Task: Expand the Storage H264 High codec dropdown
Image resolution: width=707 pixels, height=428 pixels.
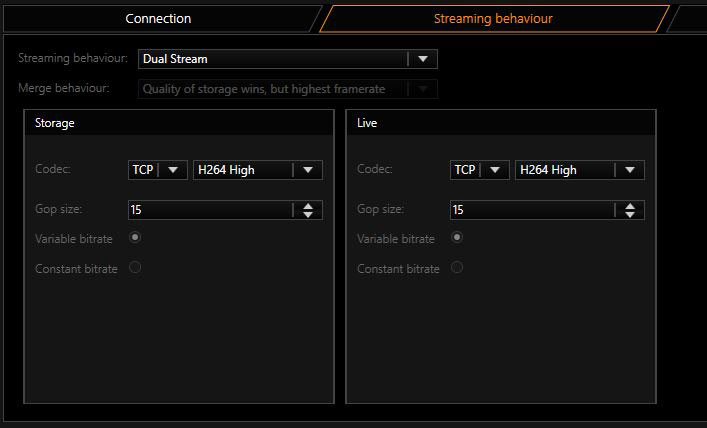Action: point(308,170)
